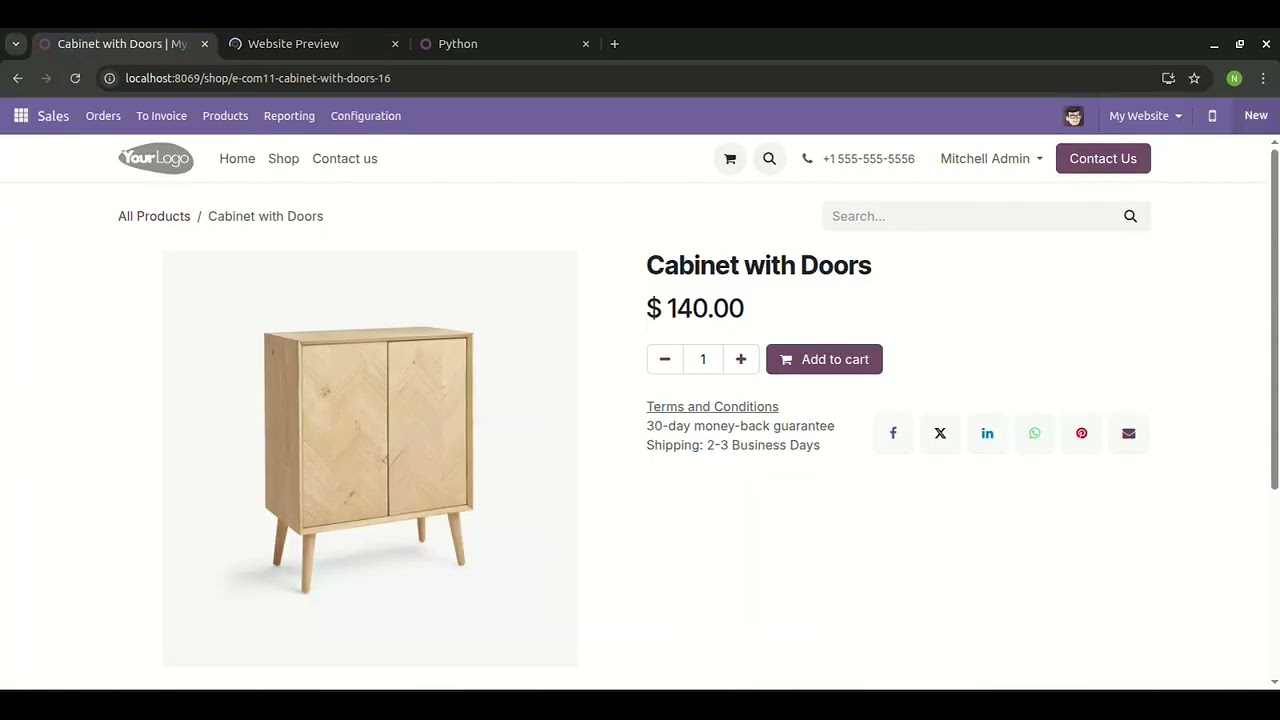Image resolution: width=1280 pixels, height=720 pixels.
Task: Open the shopping cart icon
Action: [730, 159]
